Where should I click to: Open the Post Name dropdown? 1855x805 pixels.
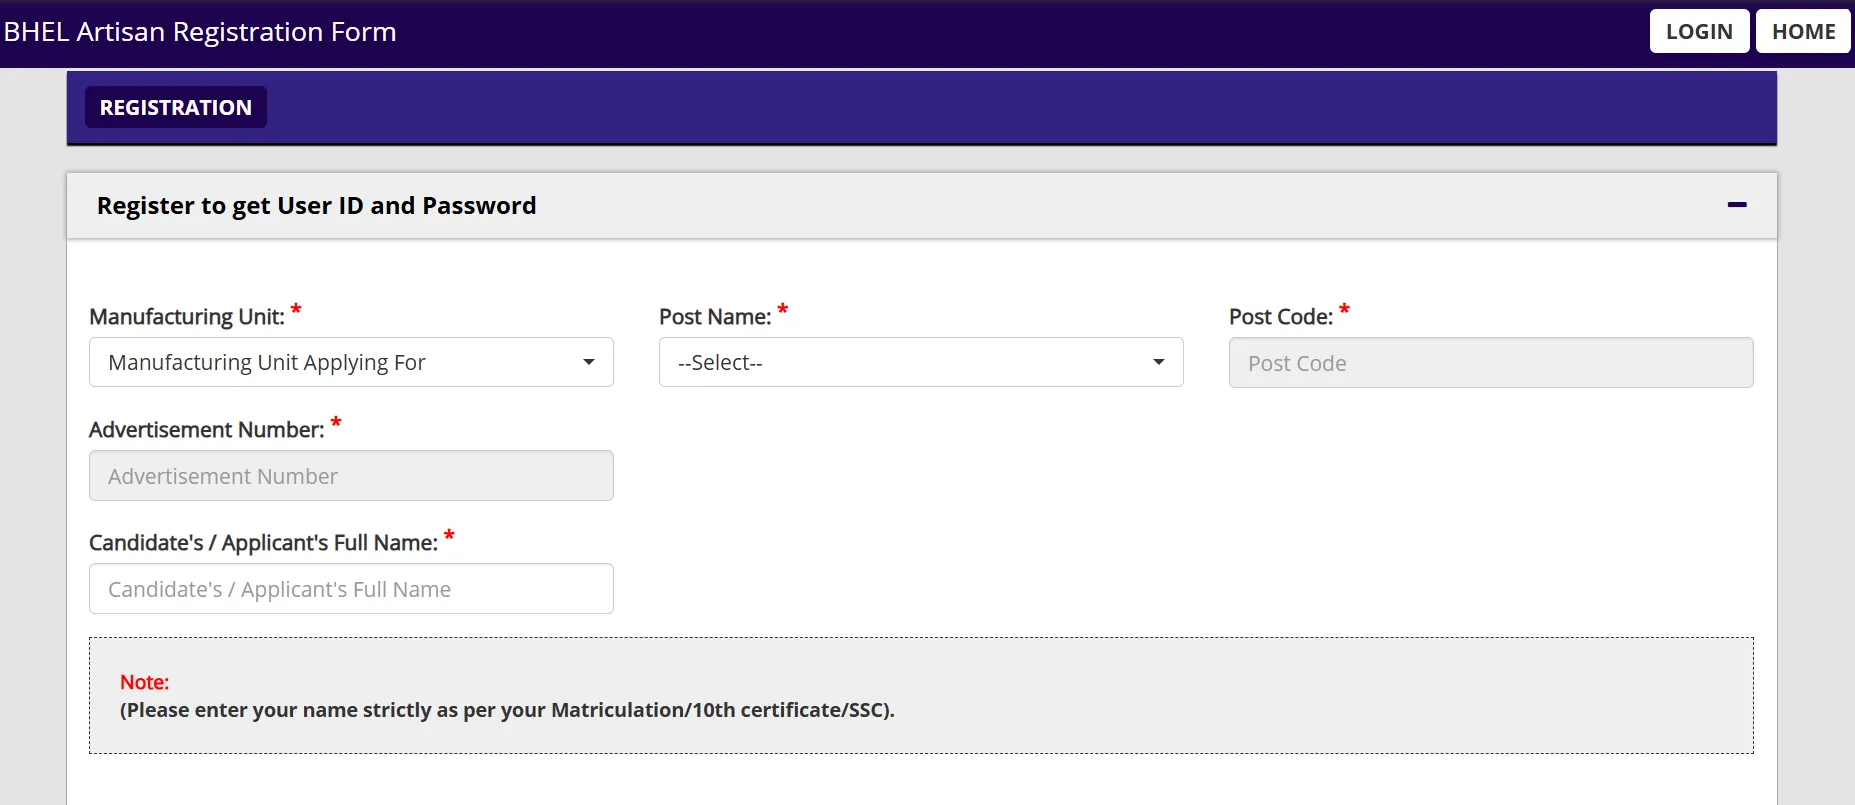click(921, 362)
